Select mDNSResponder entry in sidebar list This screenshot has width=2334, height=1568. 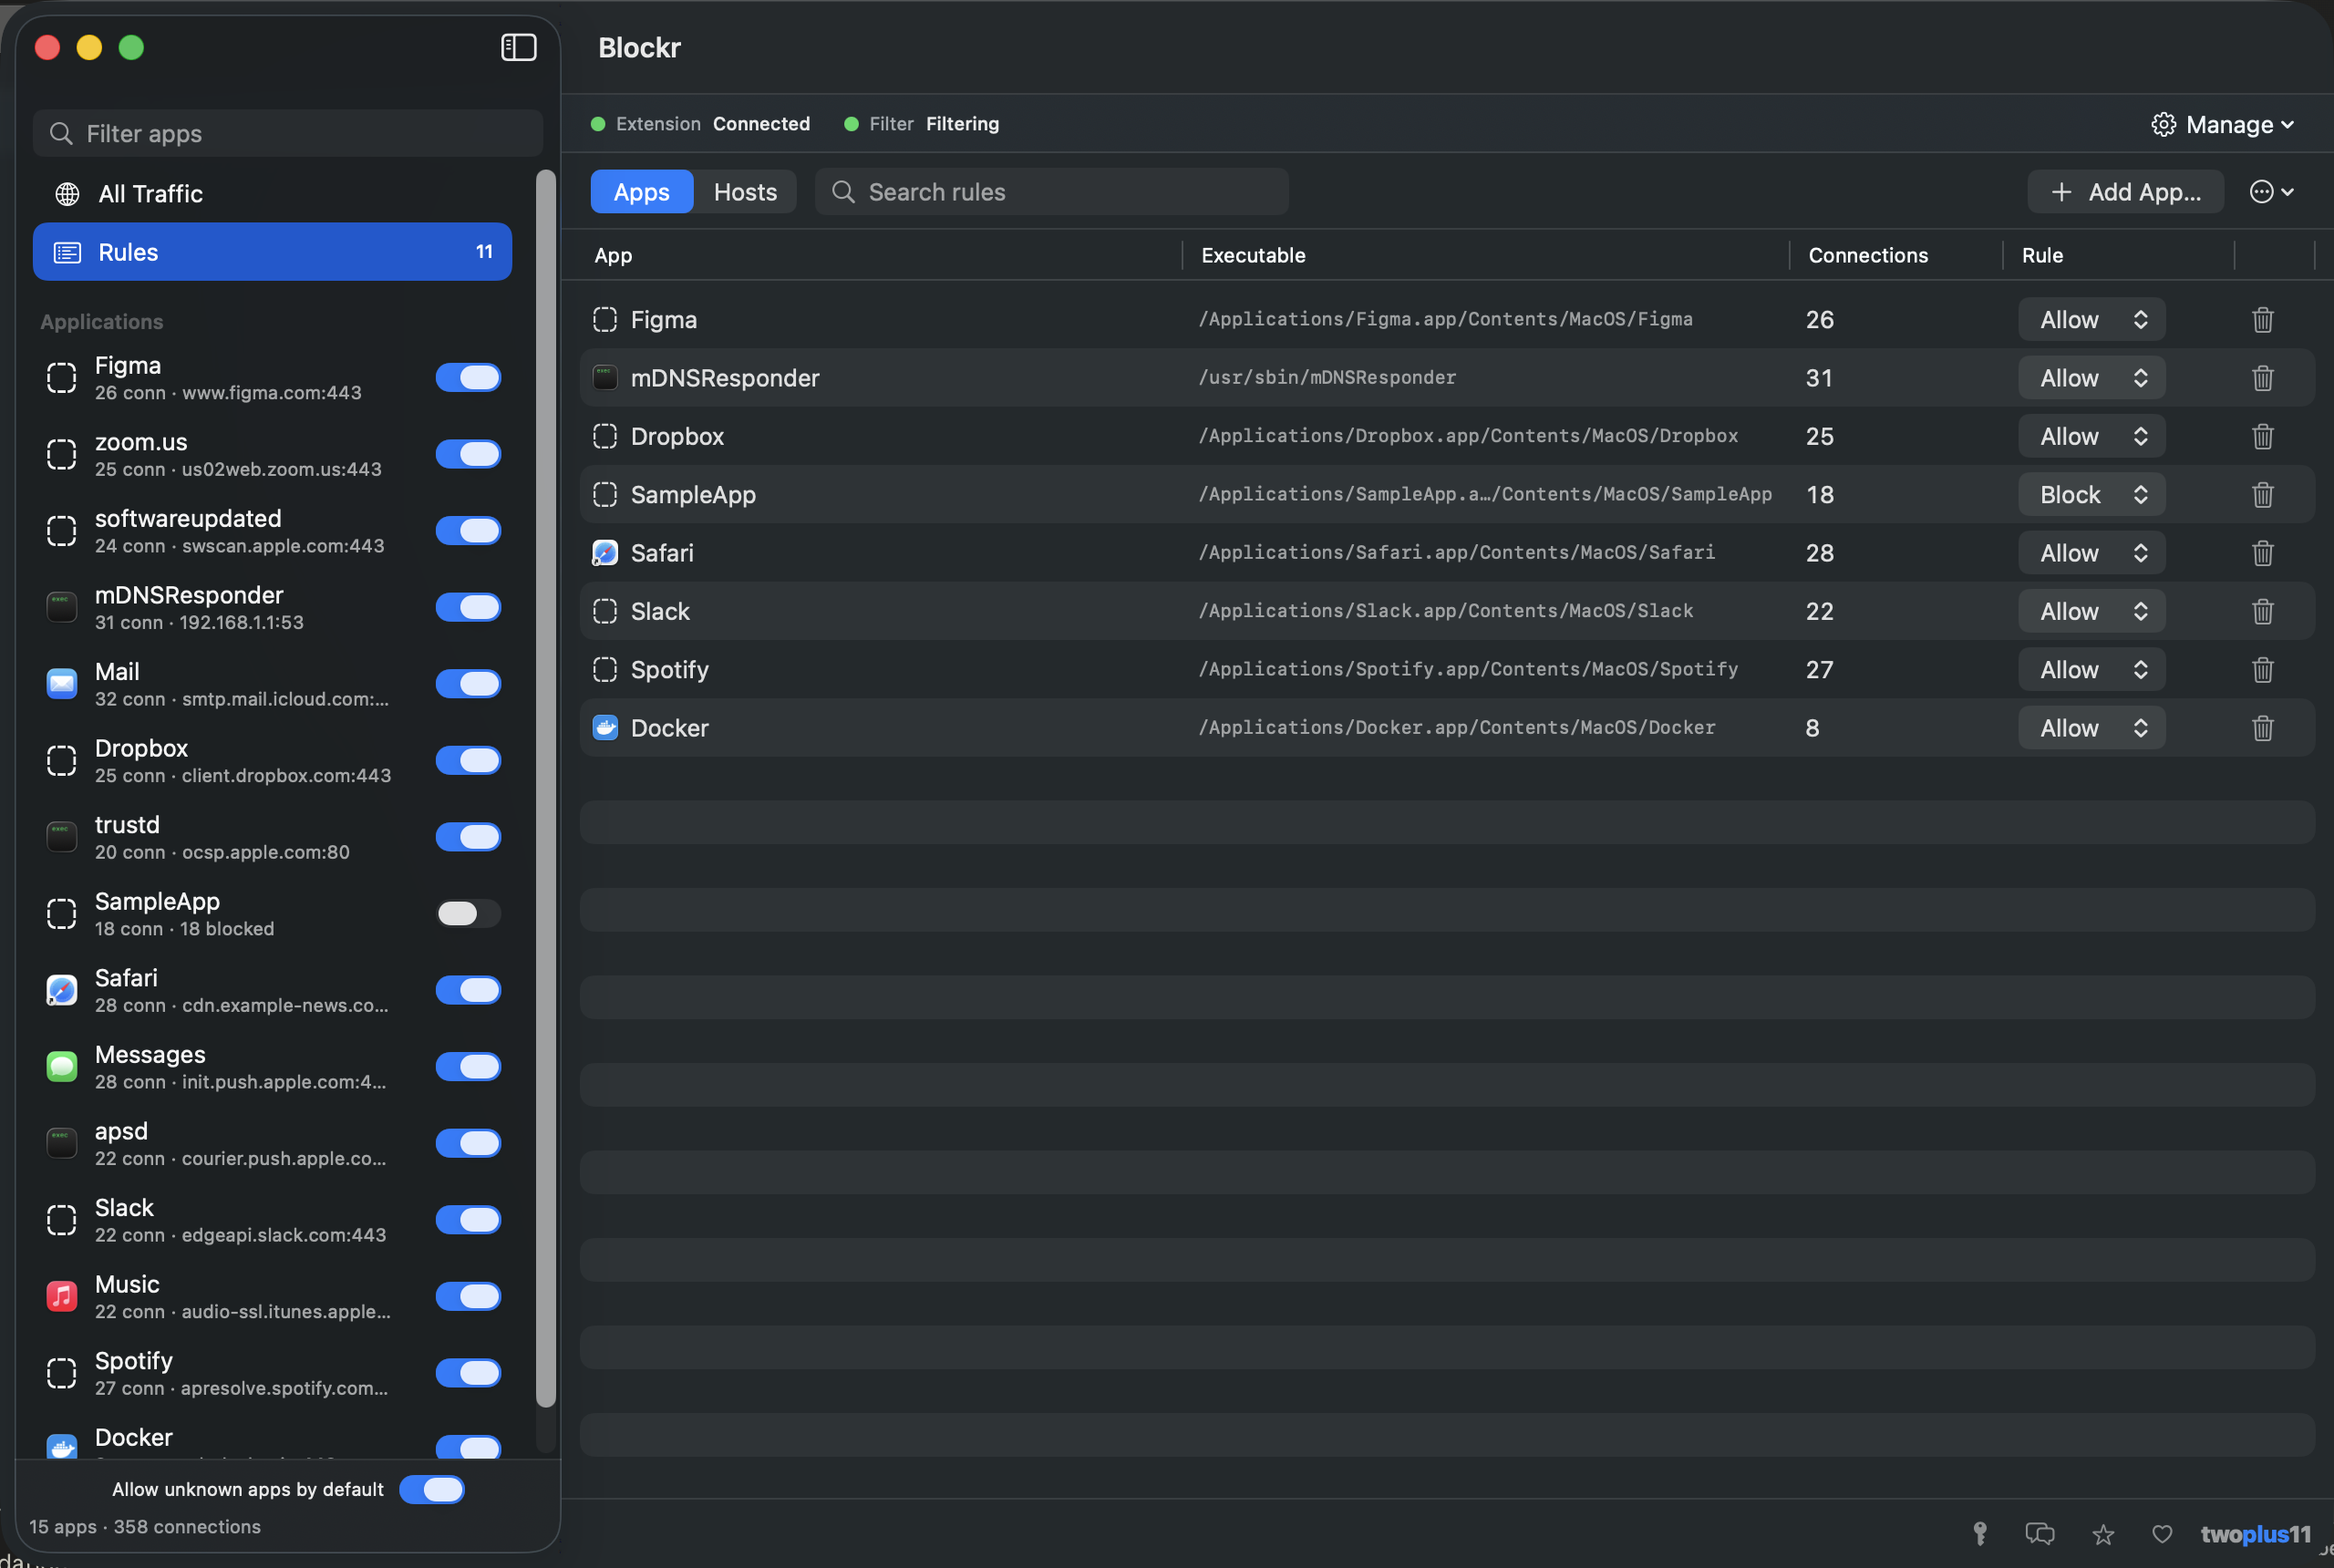coord(272,607)
